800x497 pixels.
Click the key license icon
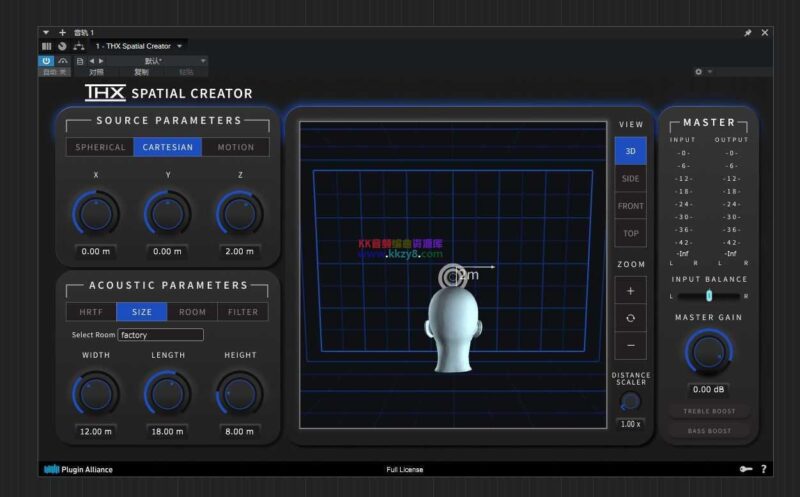click(746, 469)
